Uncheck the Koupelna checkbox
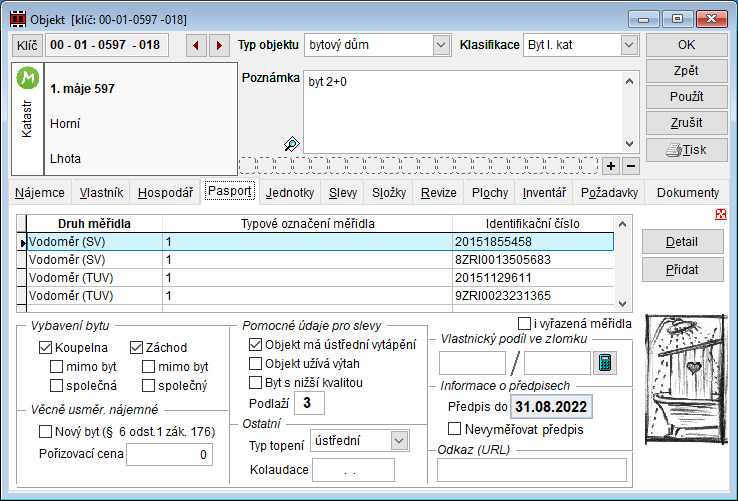738x501 pixels. pyautogui.click(x=46, y=347)
